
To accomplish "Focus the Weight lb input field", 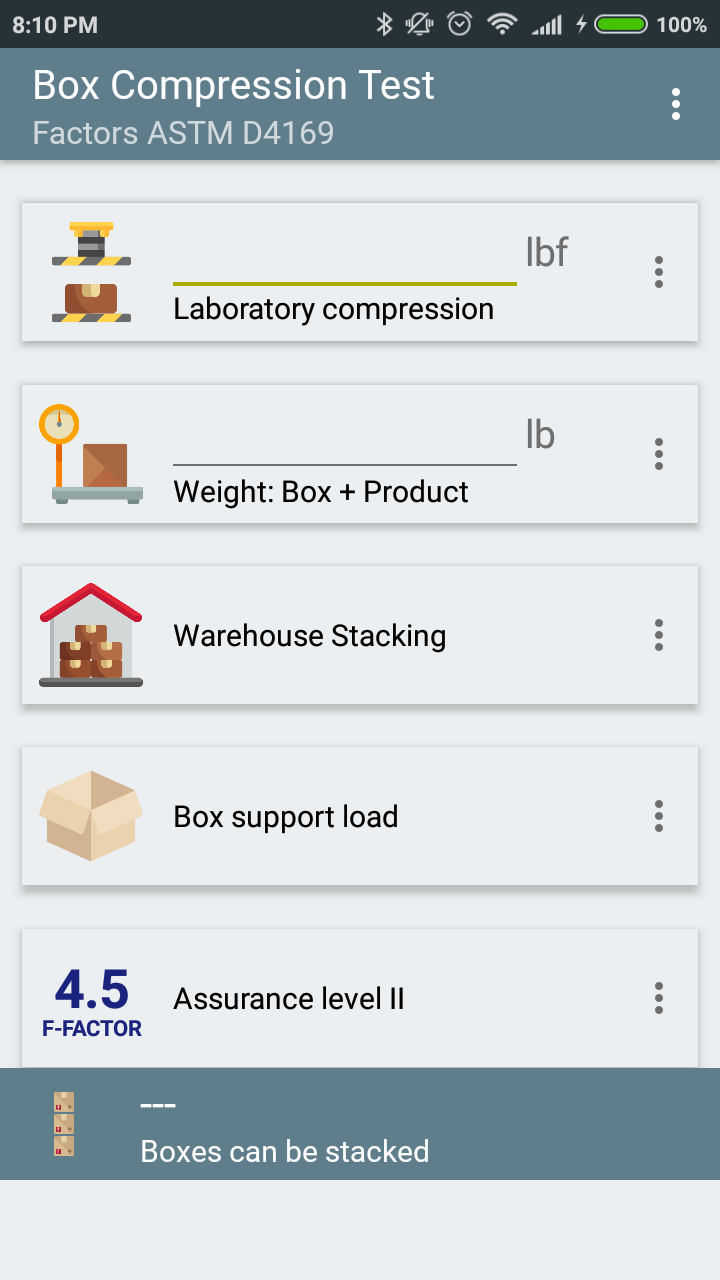I will (x=344, y=444).
